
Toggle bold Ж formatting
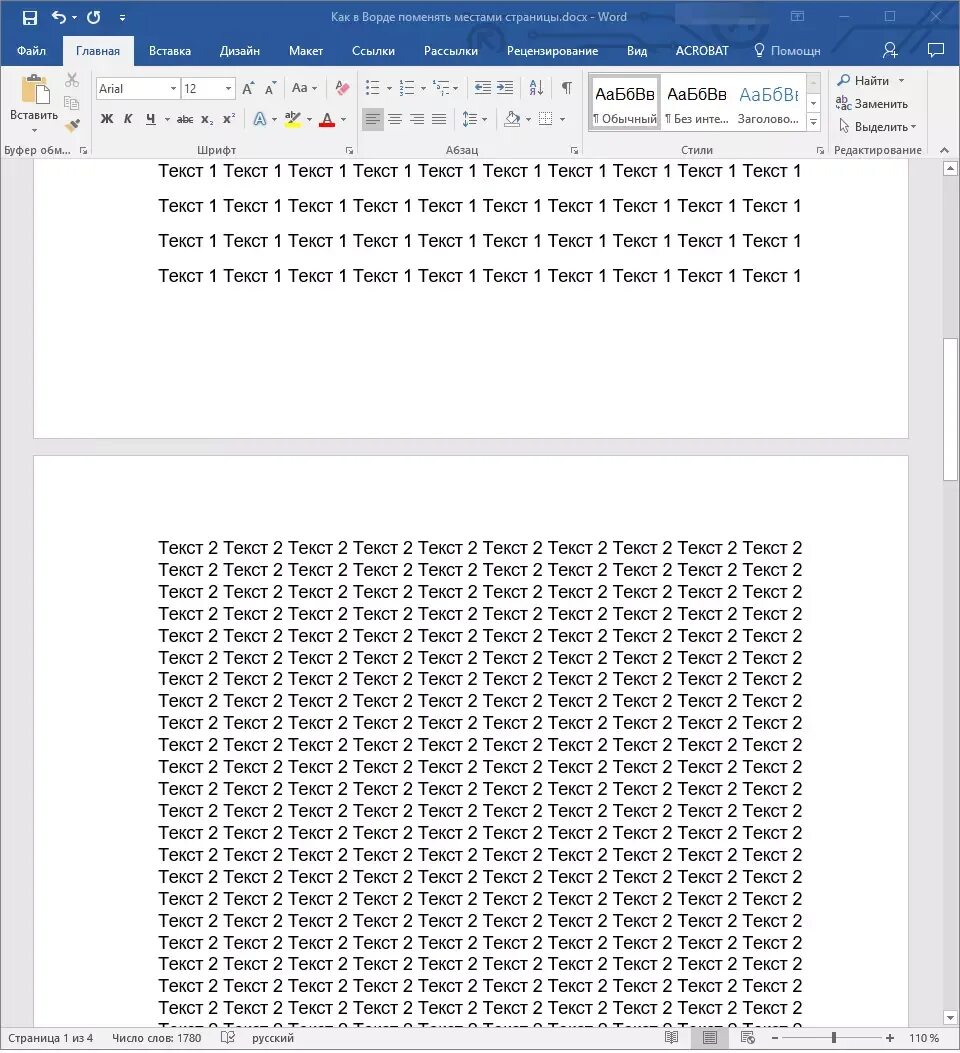[x=107, y=119]
